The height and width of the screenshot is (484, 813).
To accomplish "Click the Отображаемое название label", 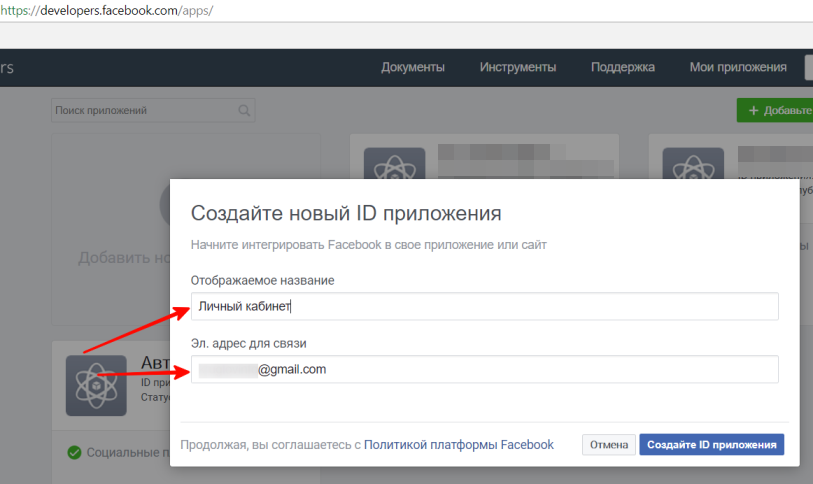I will [x=262, y=281].
